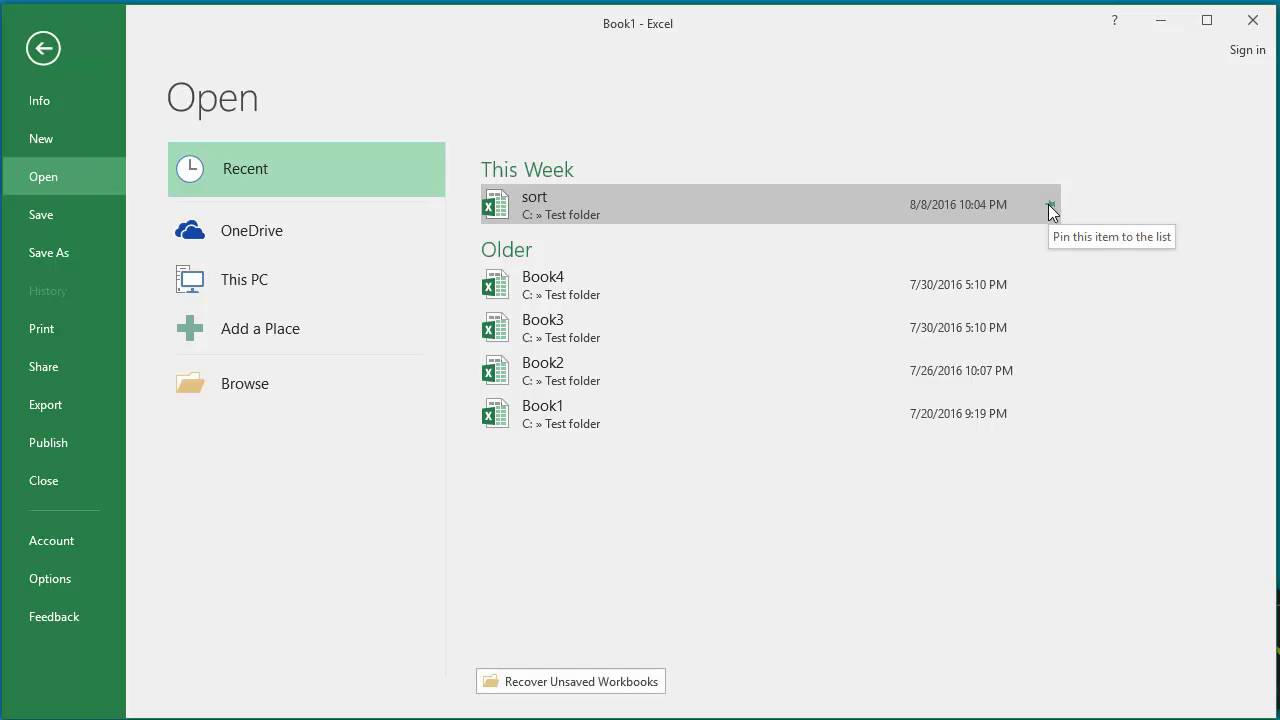Select Export from the sidebar
Viewport: 1280px width, 720px height.
(x=45, y=404)
